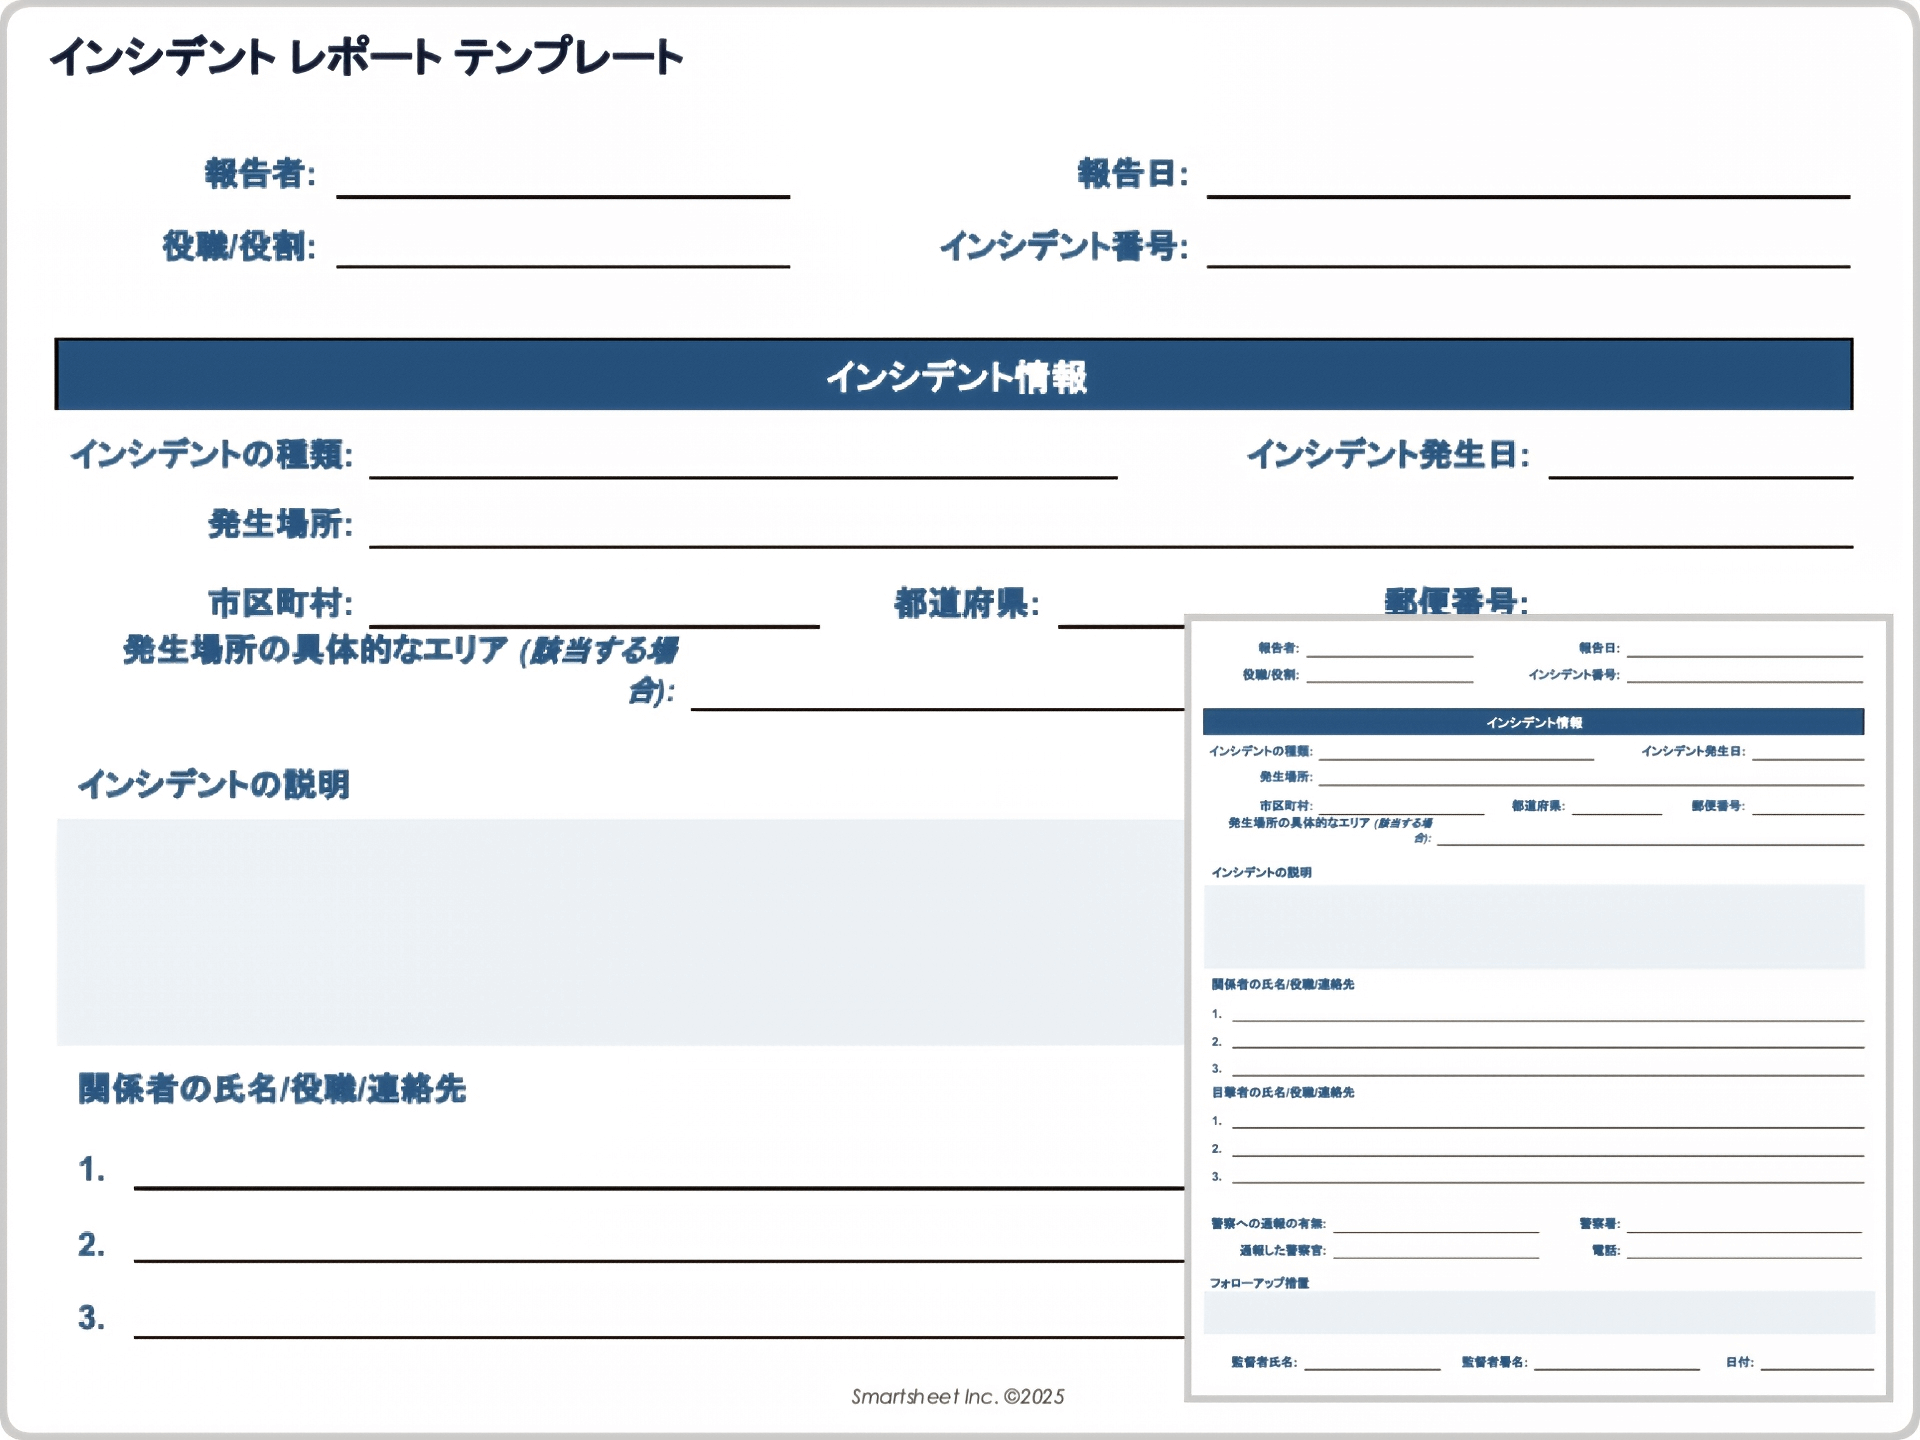This screenshot has width=1920, height=1440.
Task: Click the 市区町村 blank line in large form
Action: pyautogui.click(x=594, y=626)
